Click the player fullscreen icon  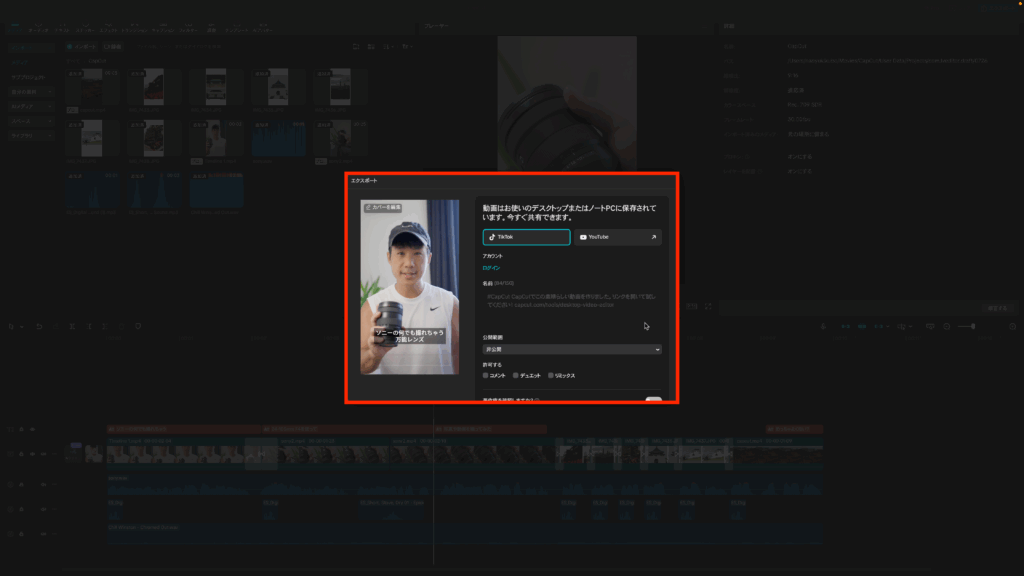708,306
